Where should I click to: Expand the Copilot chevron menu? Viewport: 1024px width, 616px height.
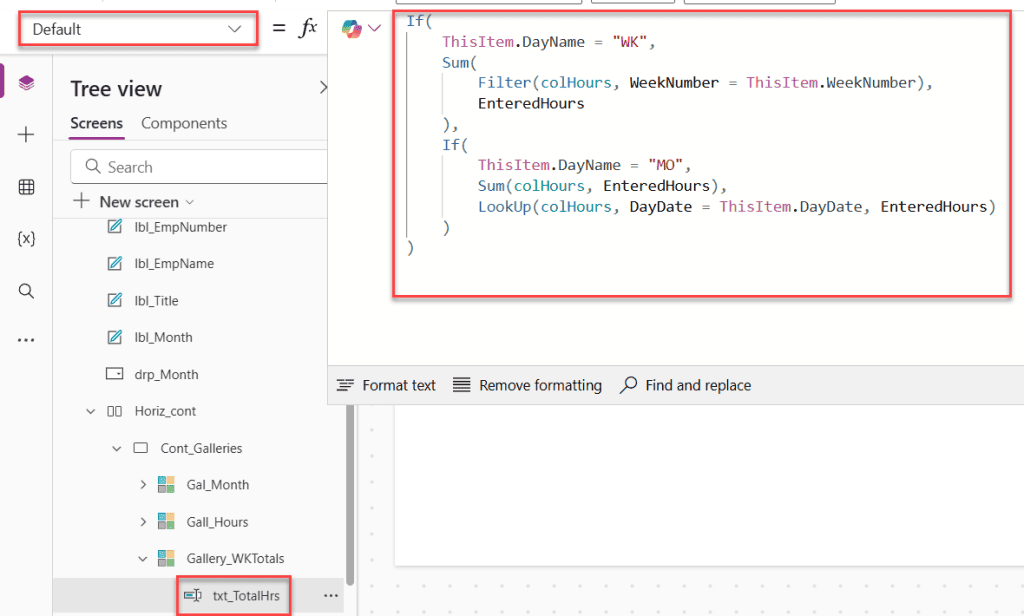pyautogui.click(x=374, y=28)
